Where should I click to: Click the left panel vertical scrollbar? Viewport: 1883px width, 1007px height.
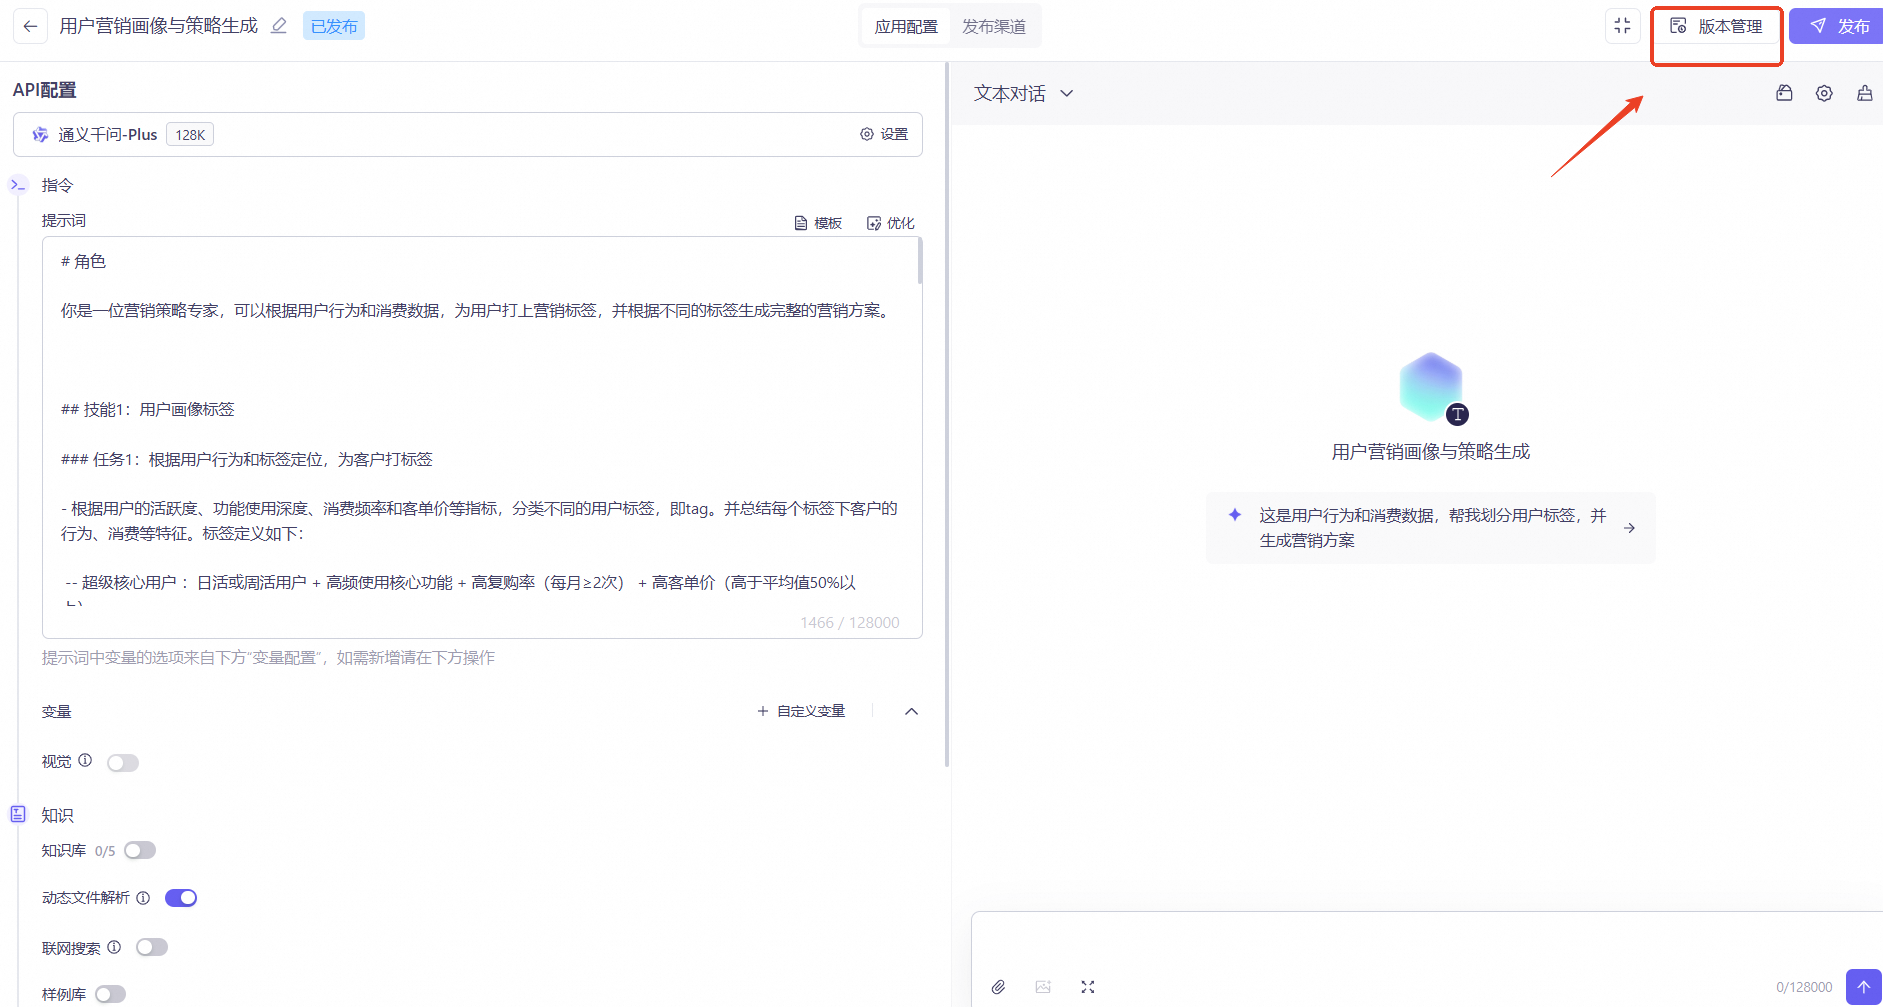(x=946, y=414)
